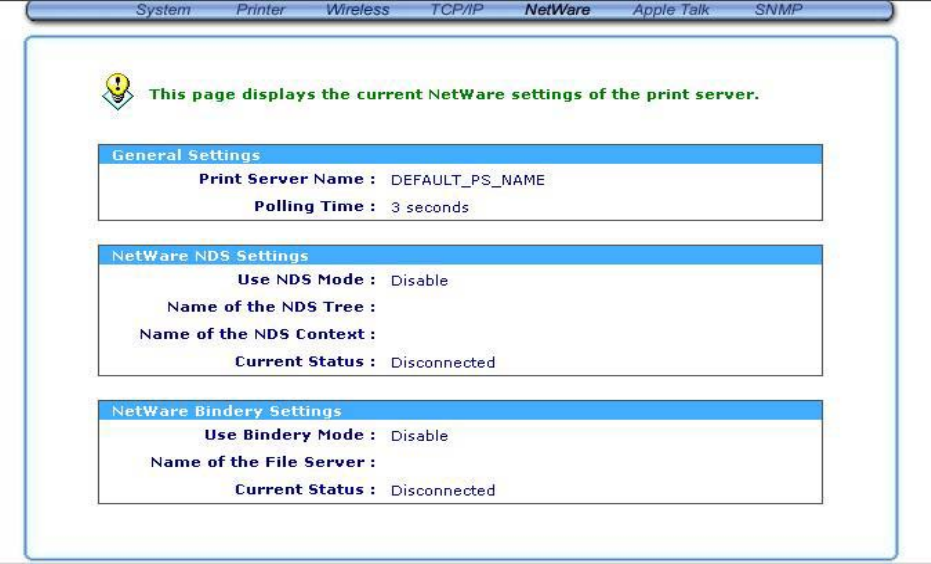Click the General Settings header
Screen dimensions: 931x564
click(x=460, y=155)
